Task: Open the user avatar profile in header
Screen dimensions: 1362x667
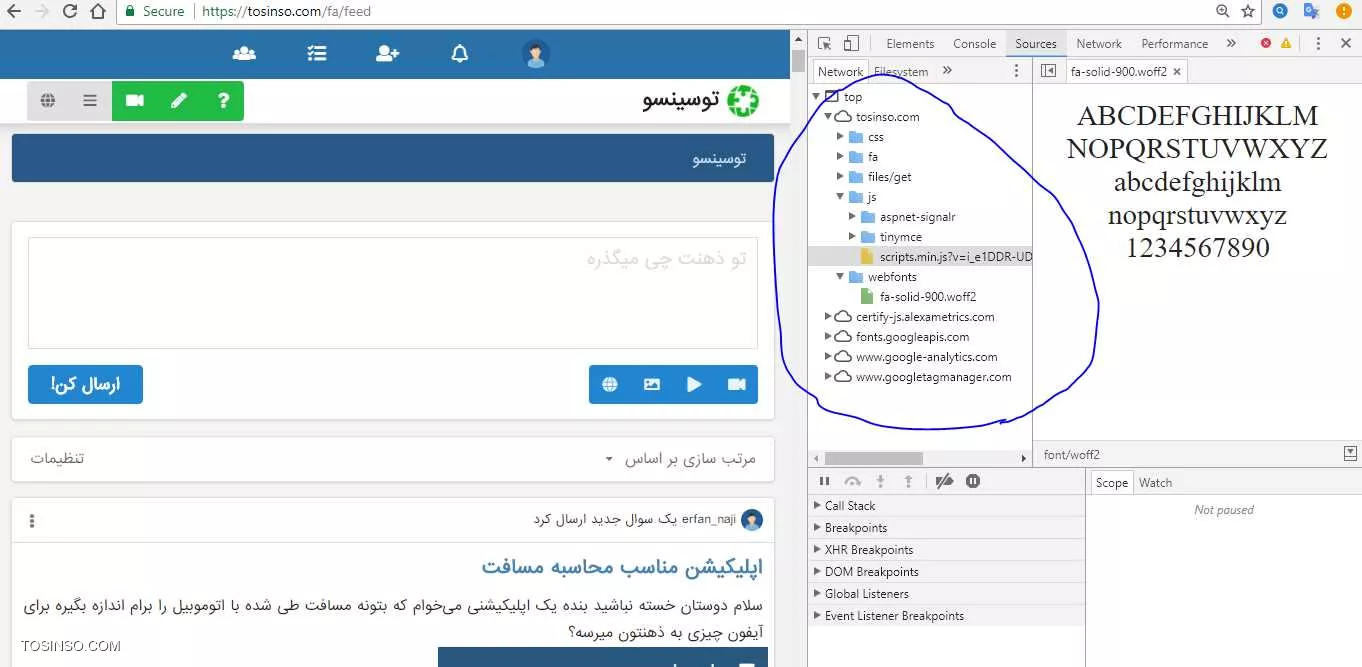Action: [536, 54]
